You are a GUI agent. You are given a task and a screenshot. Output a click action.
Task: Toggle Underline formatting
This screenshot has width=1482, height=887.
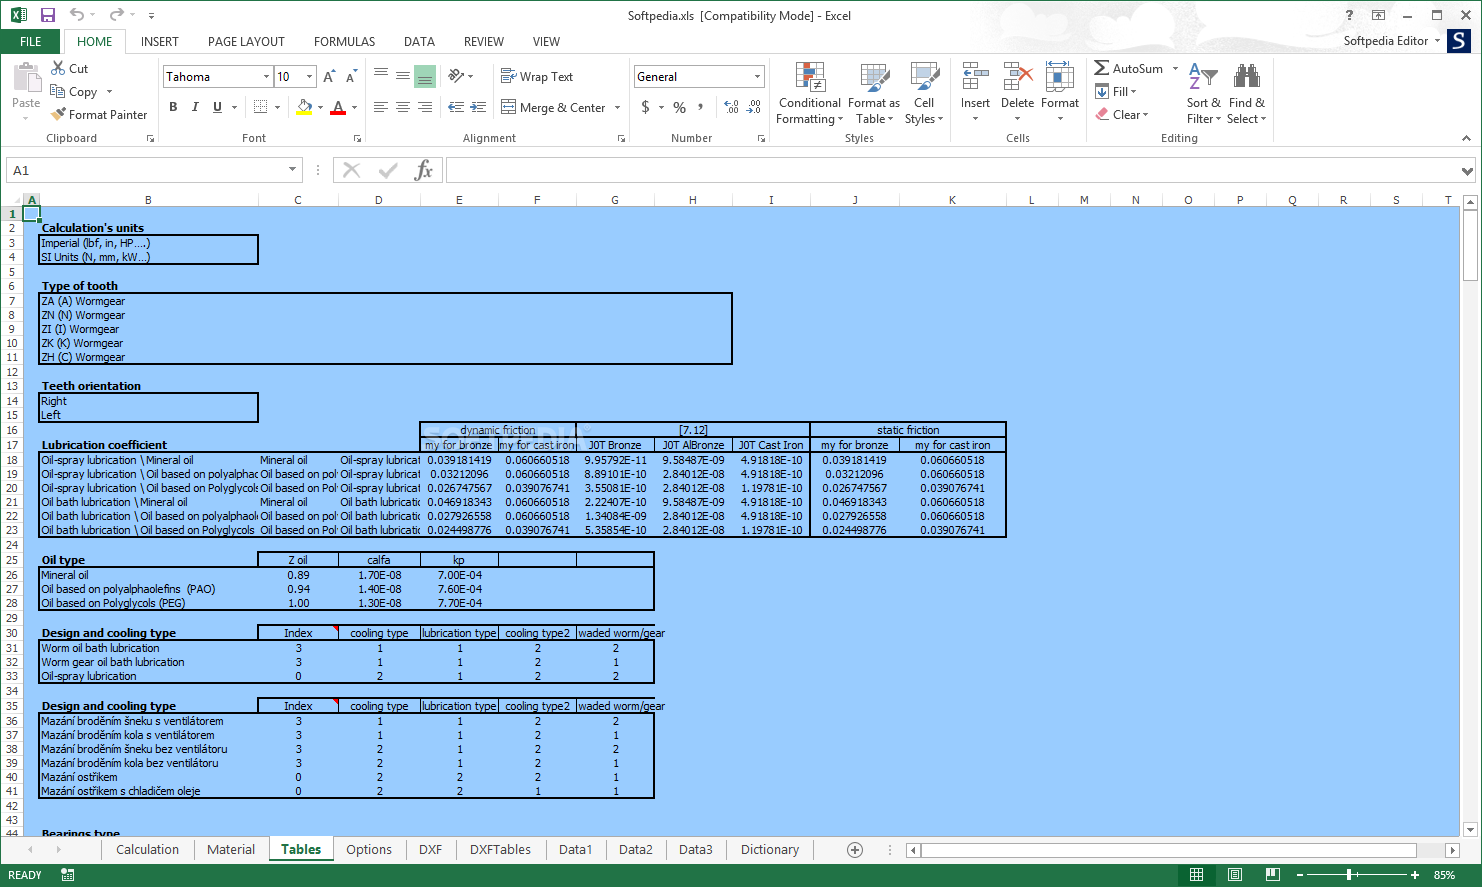pos(217,106)
